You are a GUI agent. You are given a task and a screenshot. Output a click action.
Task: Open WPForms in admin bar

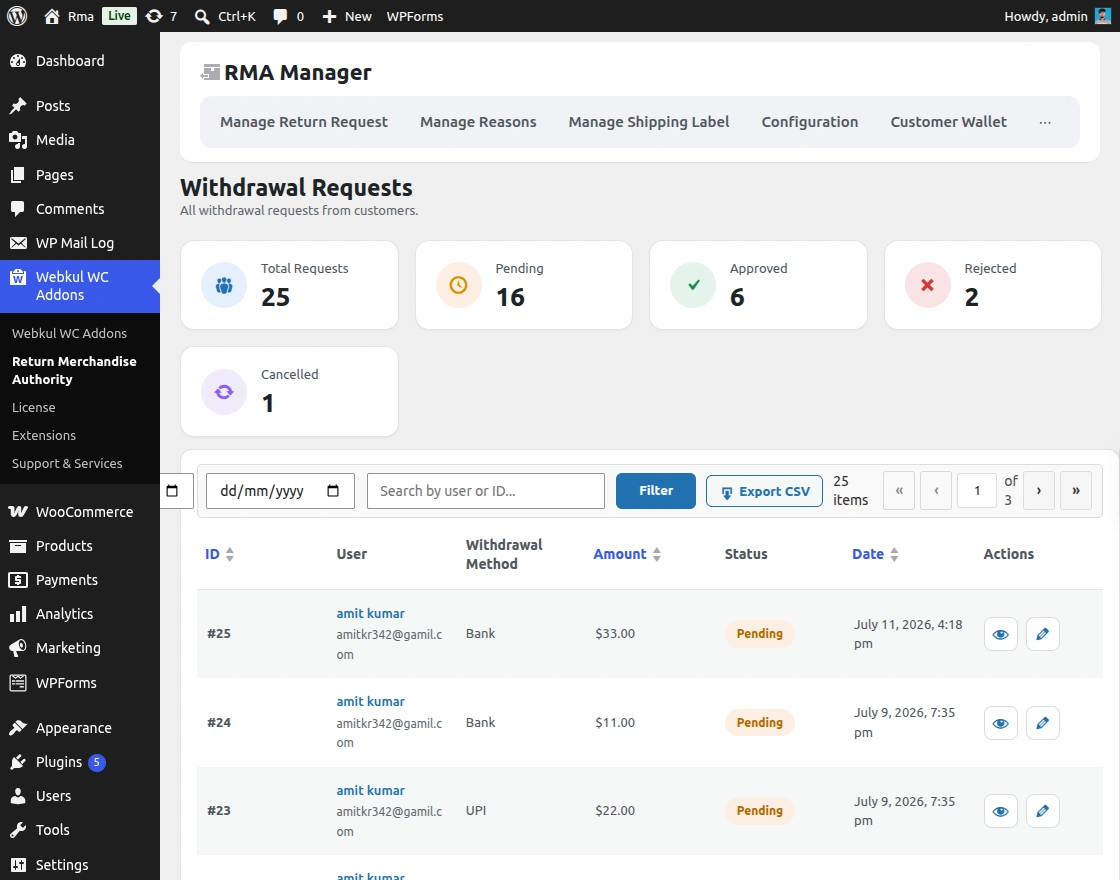[x=414, y=16]
